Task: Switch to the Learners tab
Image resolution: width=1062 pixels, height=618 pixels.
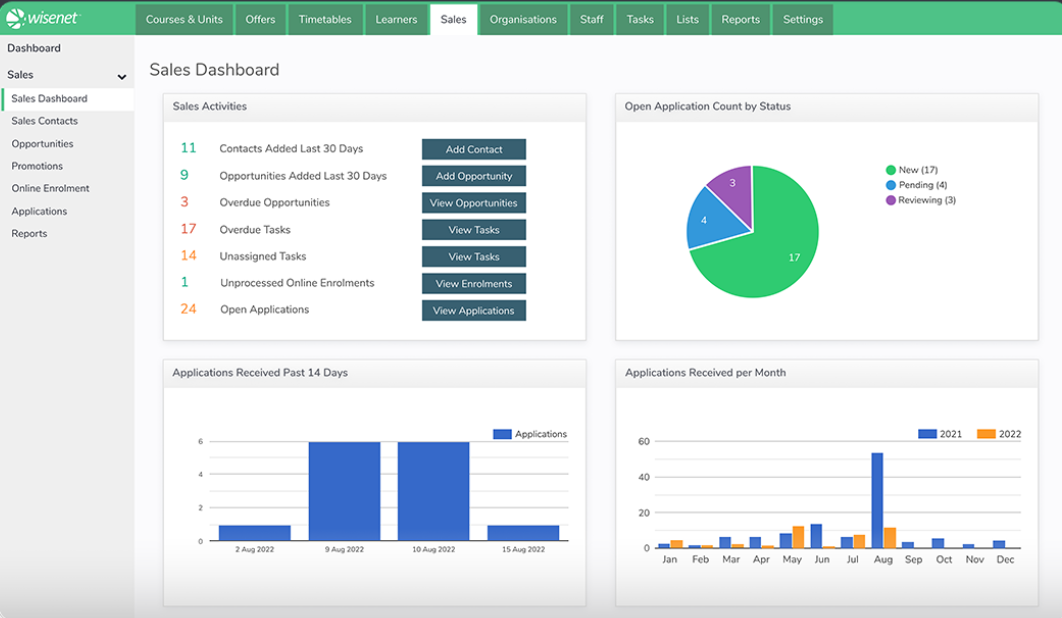Action: pos(396,20)
